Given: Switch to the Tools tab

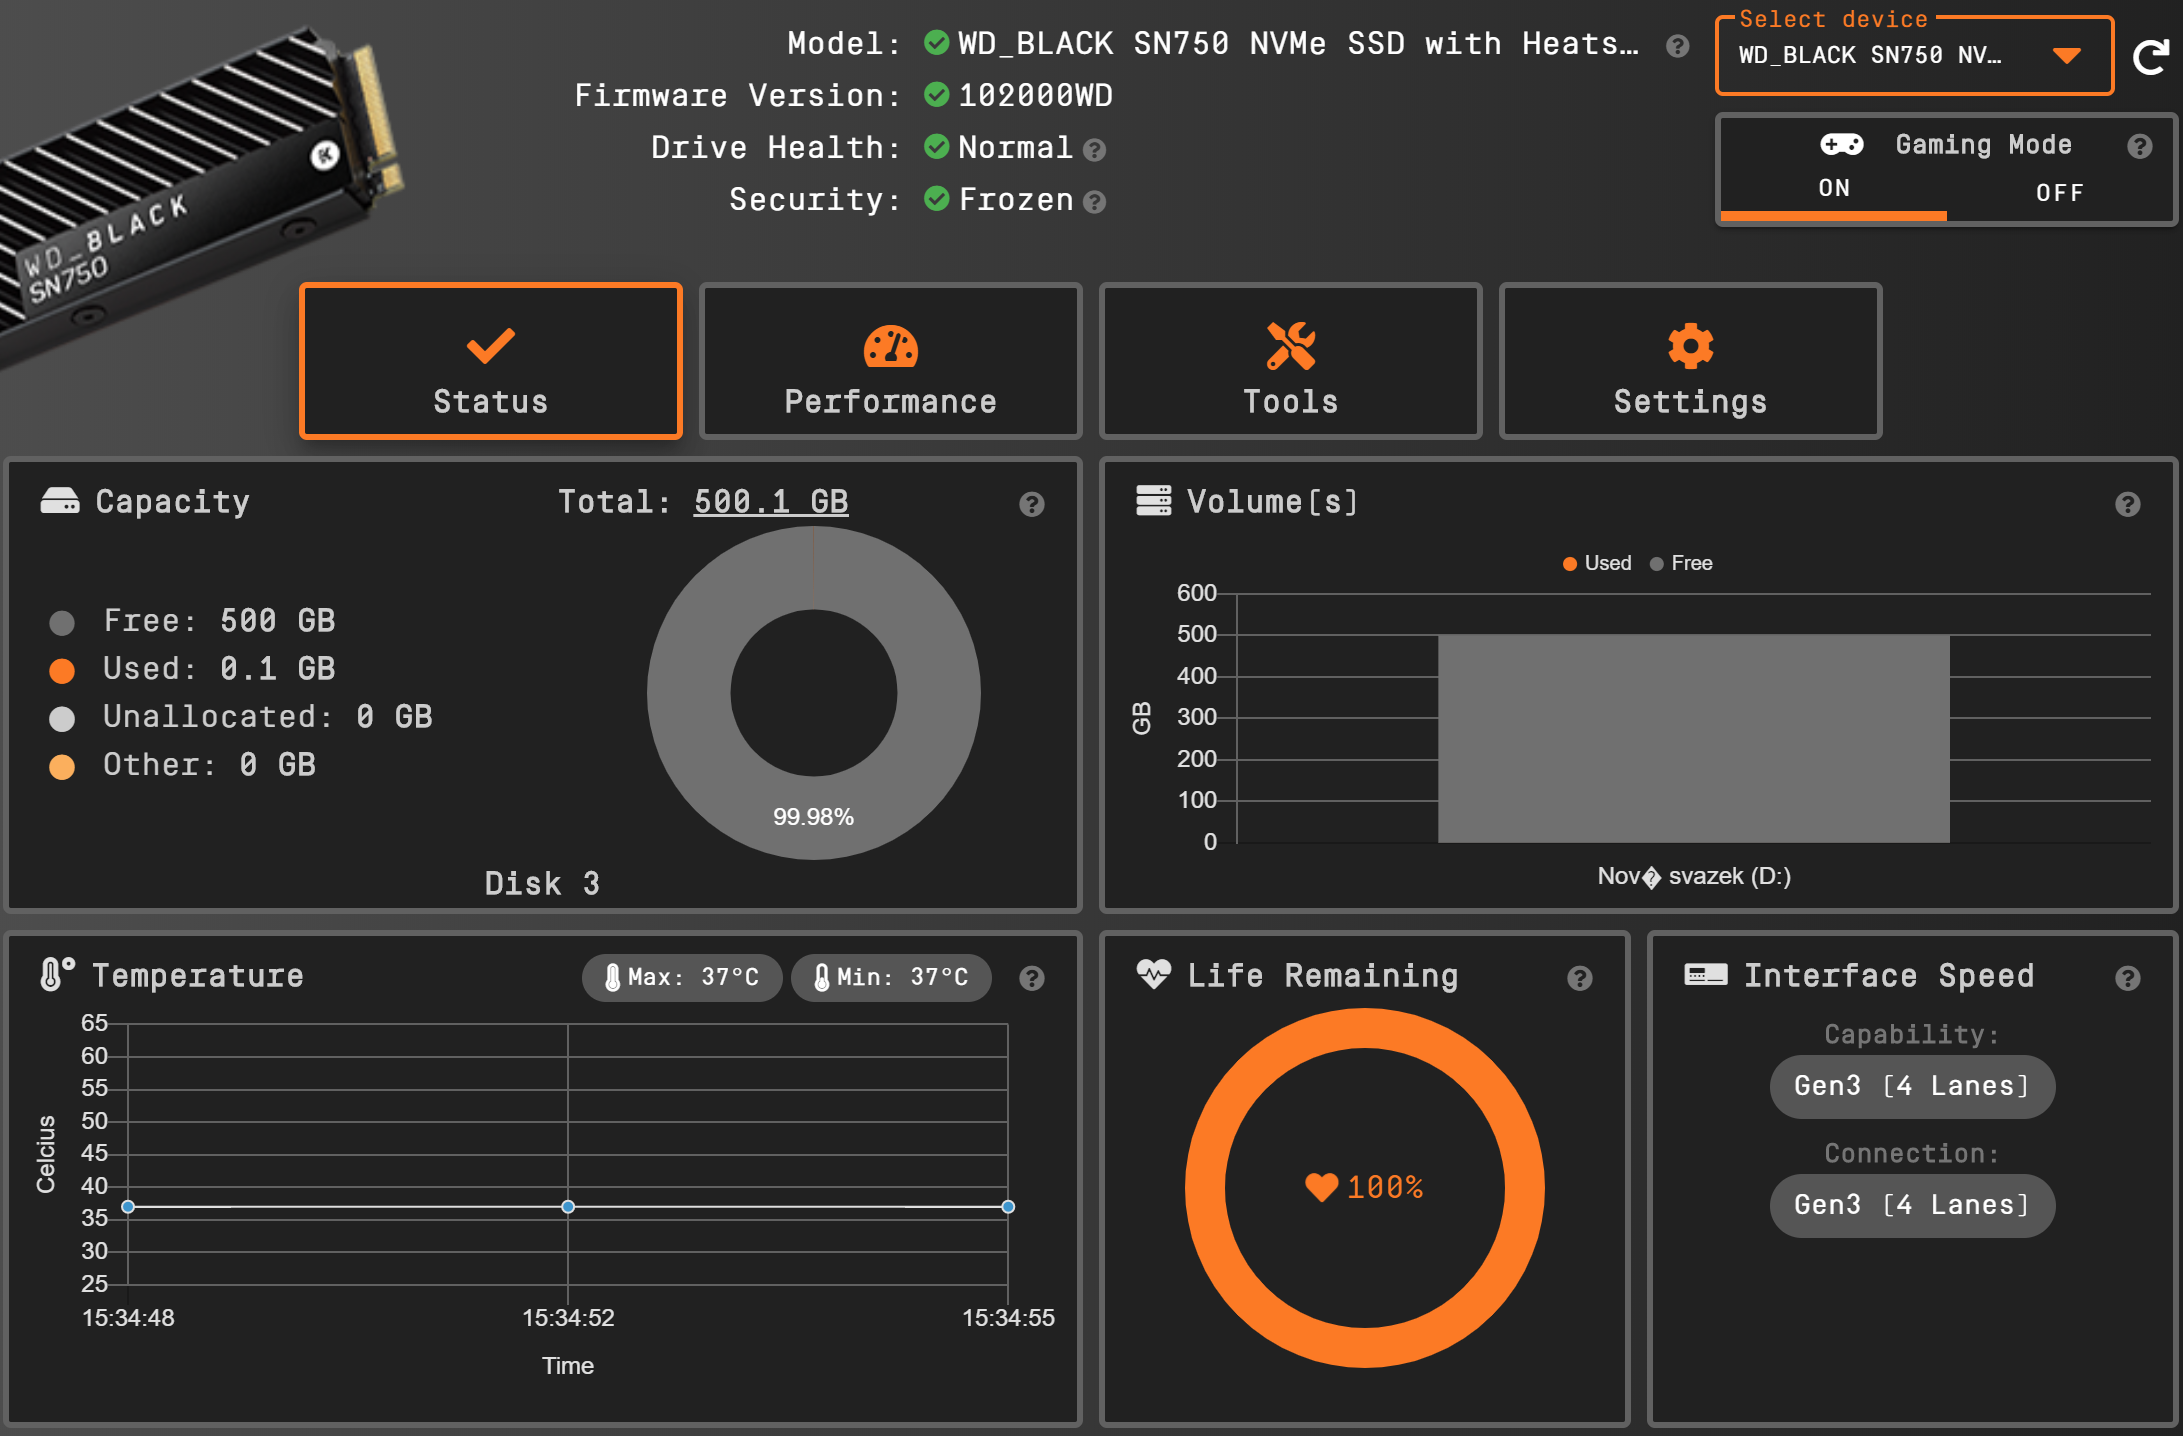Looking at the screenshot, I should pos(1290,362).
